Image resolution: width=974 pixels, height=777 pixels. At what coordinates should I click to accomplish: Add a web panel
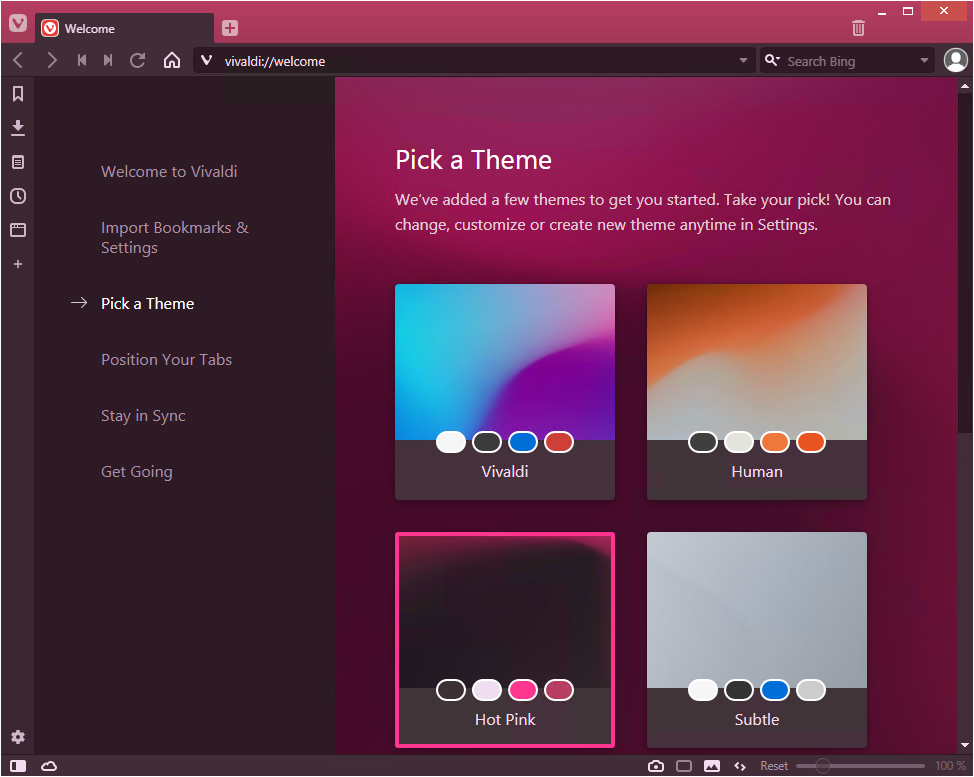[x=18, y=264]
